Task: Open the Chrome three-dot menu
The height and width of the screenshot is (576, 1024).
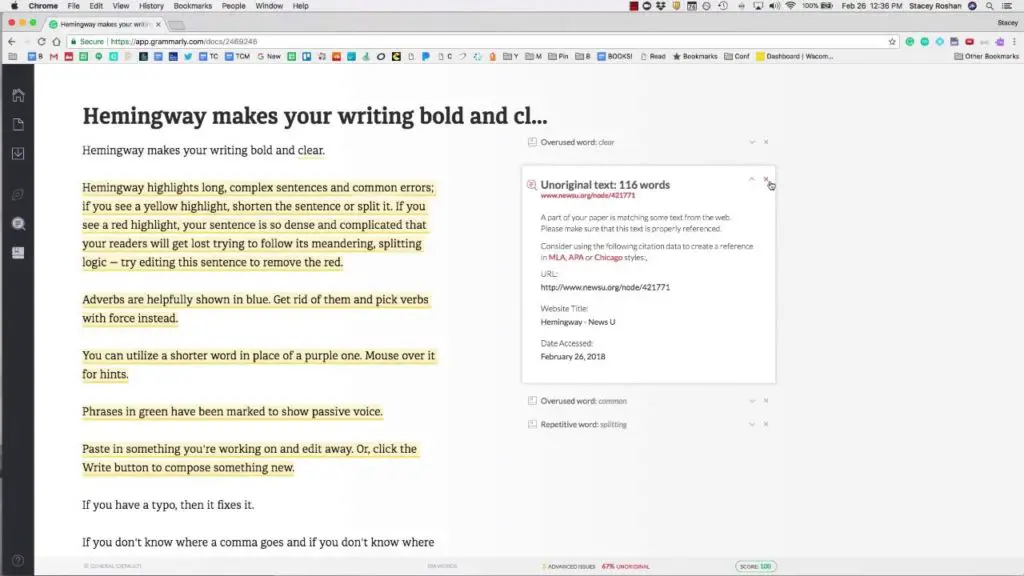Action: click(x=1014, y=41)
